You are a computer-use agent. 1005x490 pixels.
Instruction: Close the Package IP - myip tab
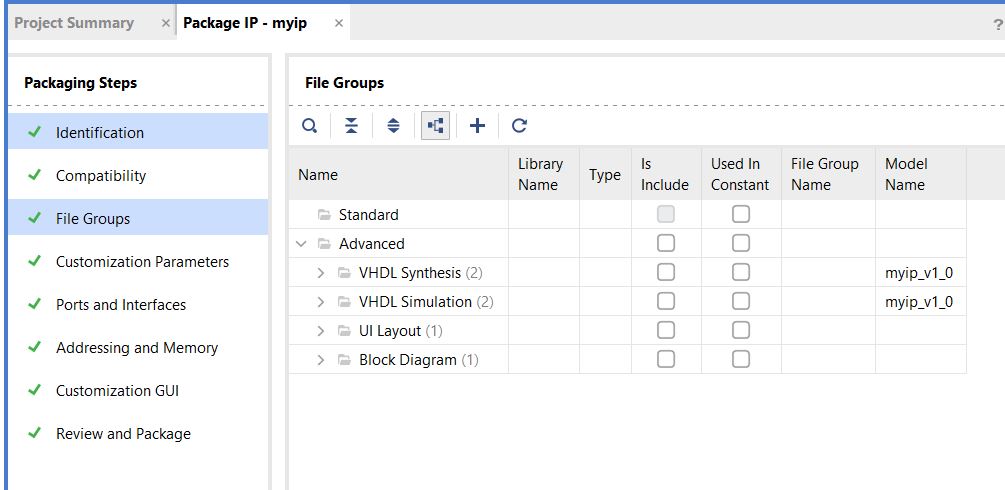[x=339, y=23]
